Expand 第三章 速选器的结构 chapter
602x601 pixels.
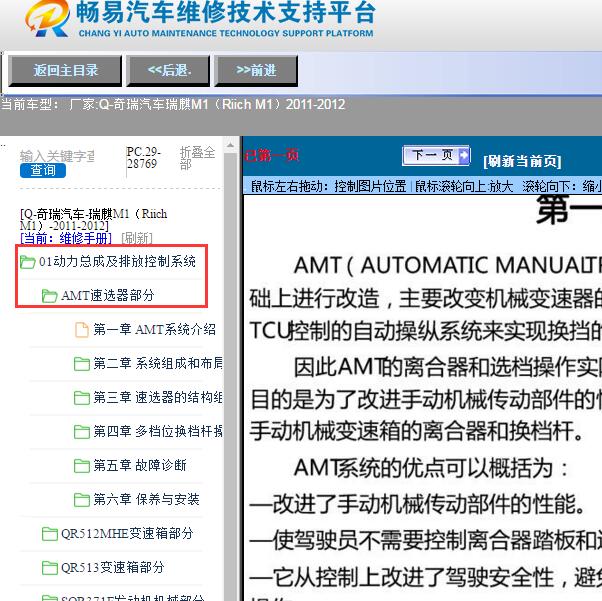pyautogui.click(x=158, y=397)
